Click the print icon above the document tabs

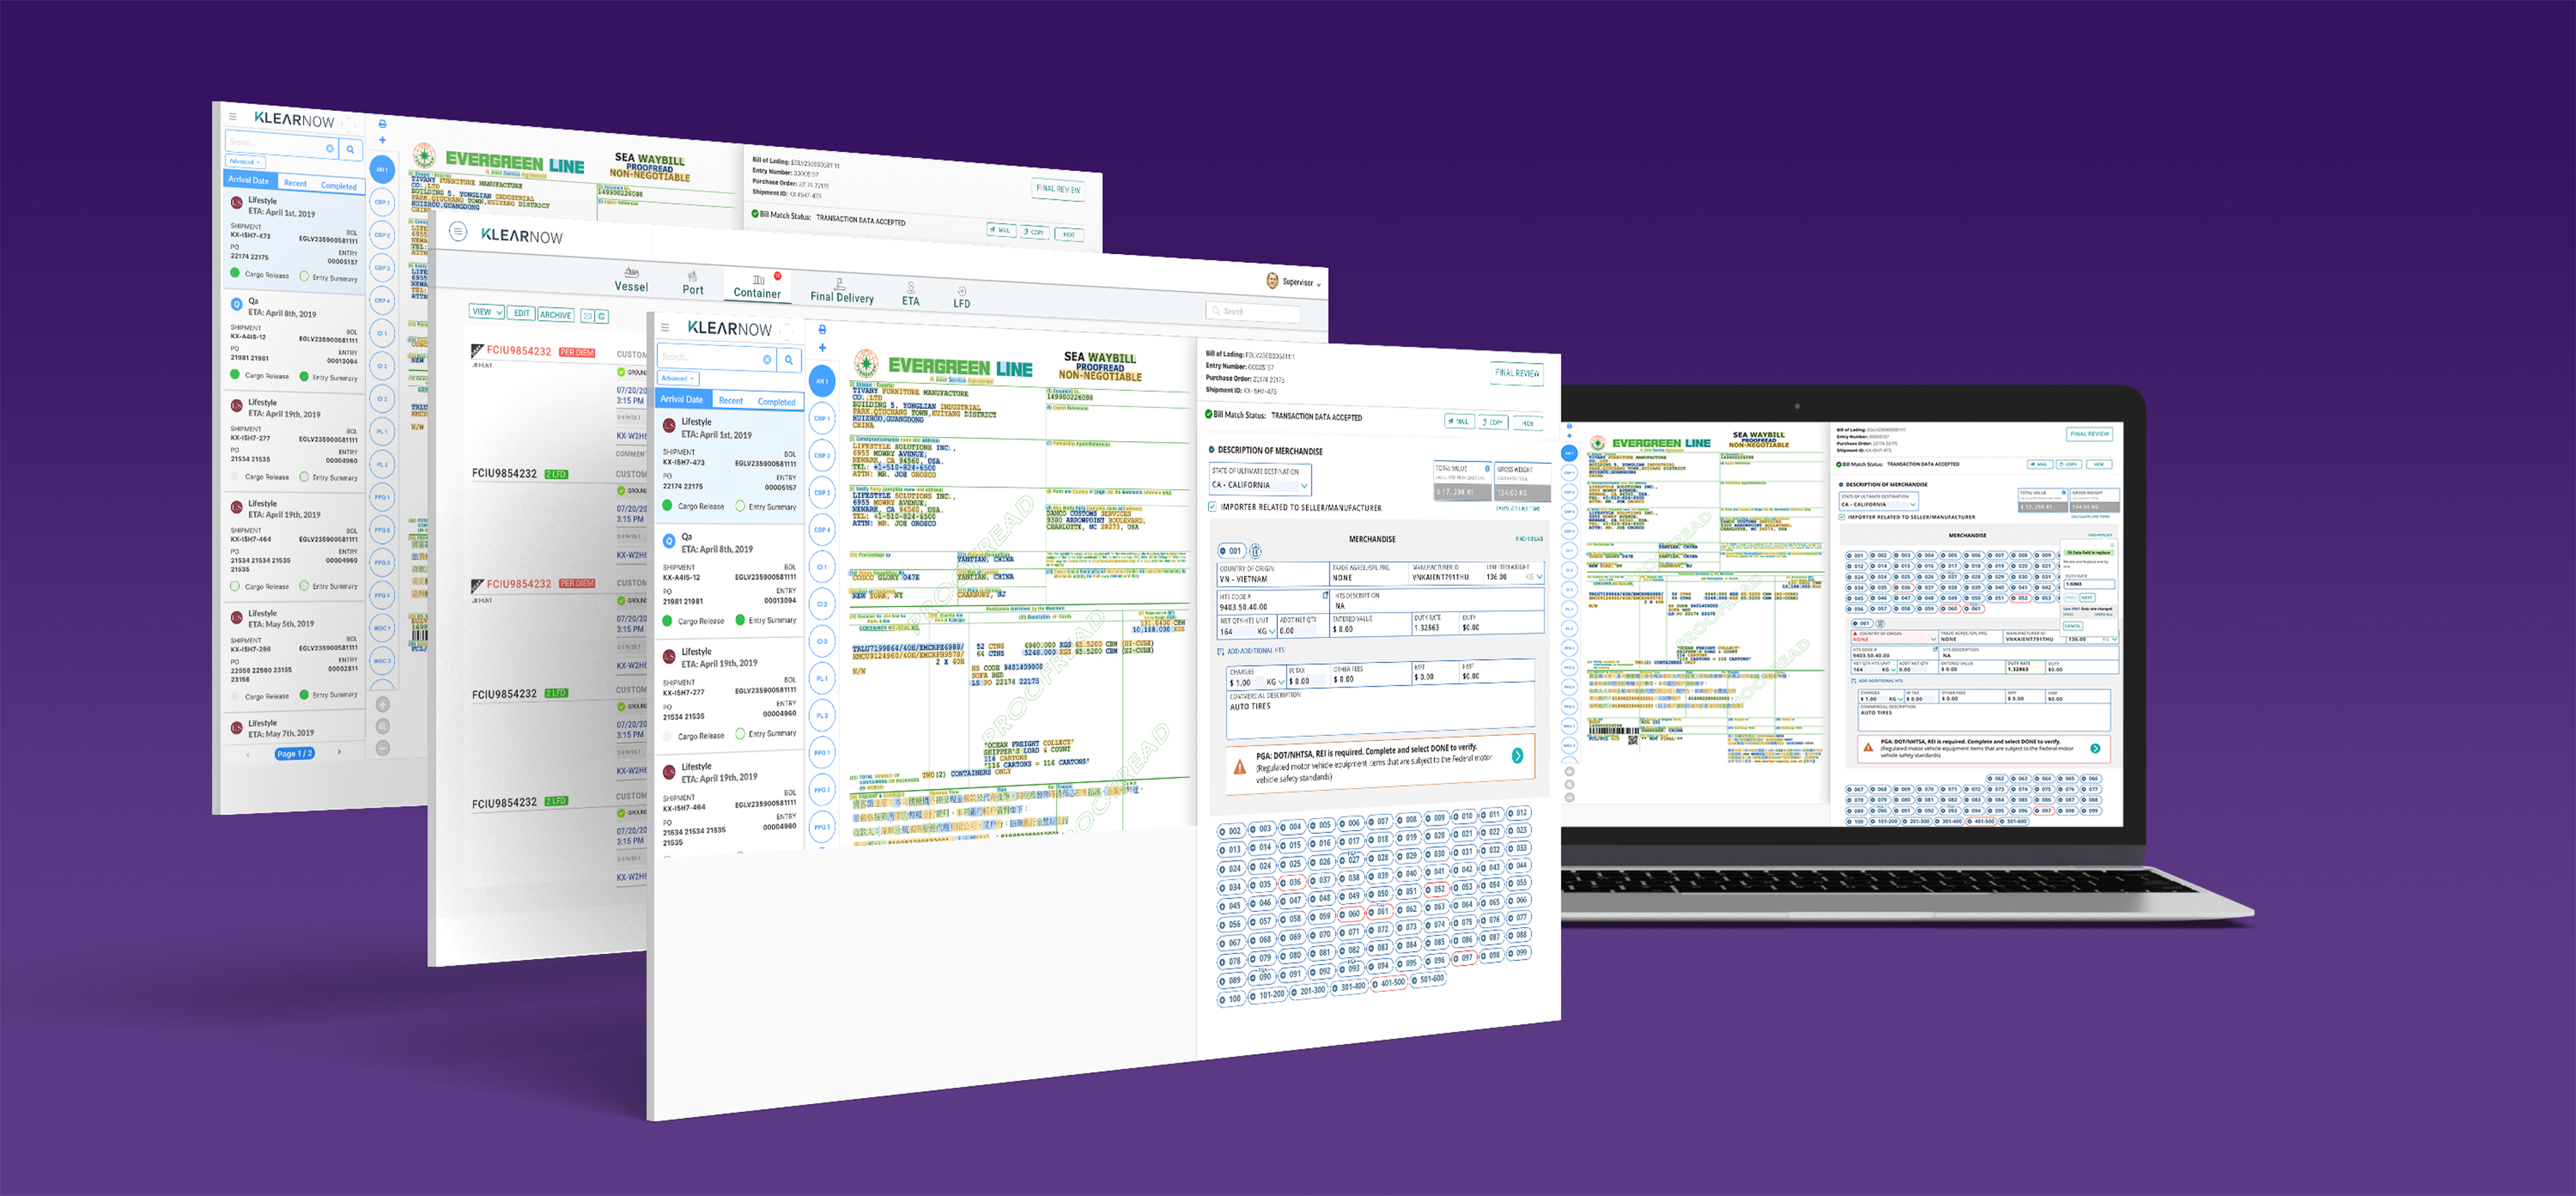[x=822, y=329]
